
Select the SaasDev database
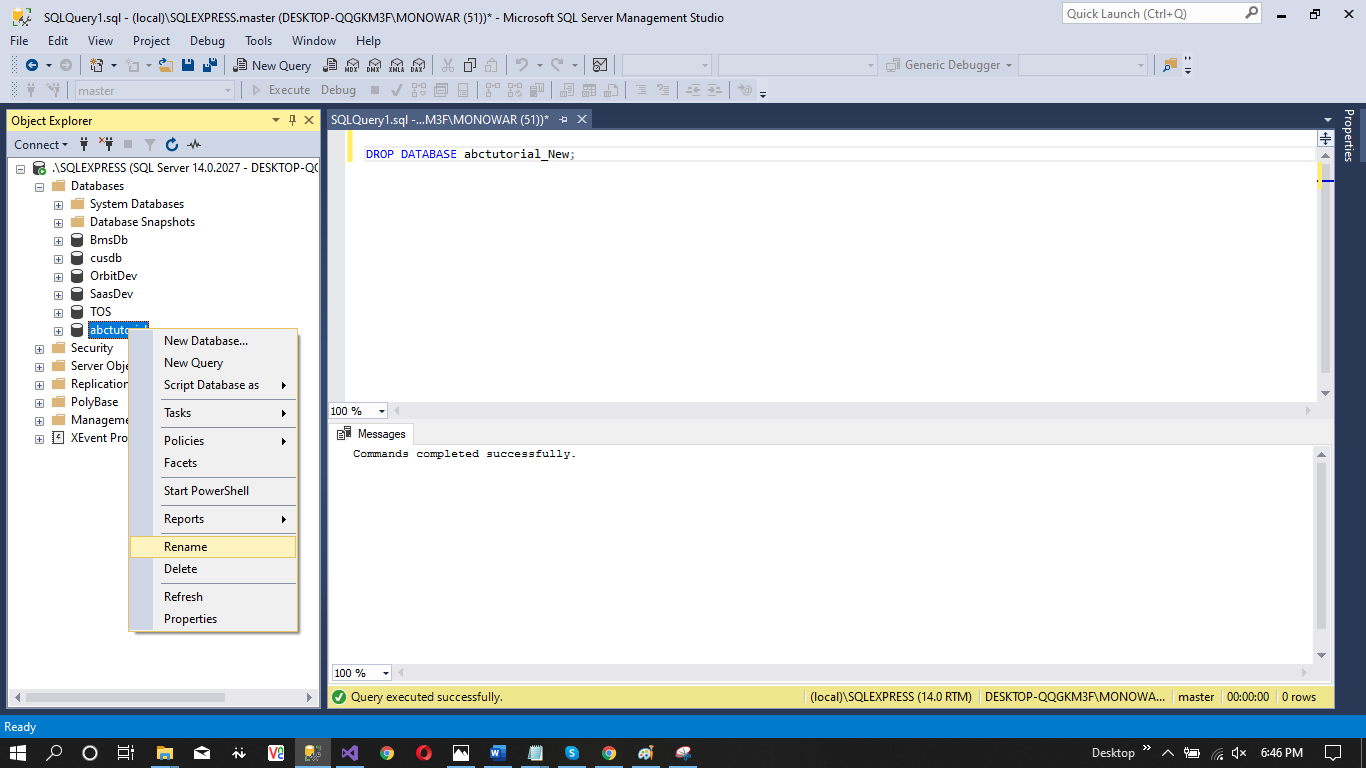[x=111, y=294]
